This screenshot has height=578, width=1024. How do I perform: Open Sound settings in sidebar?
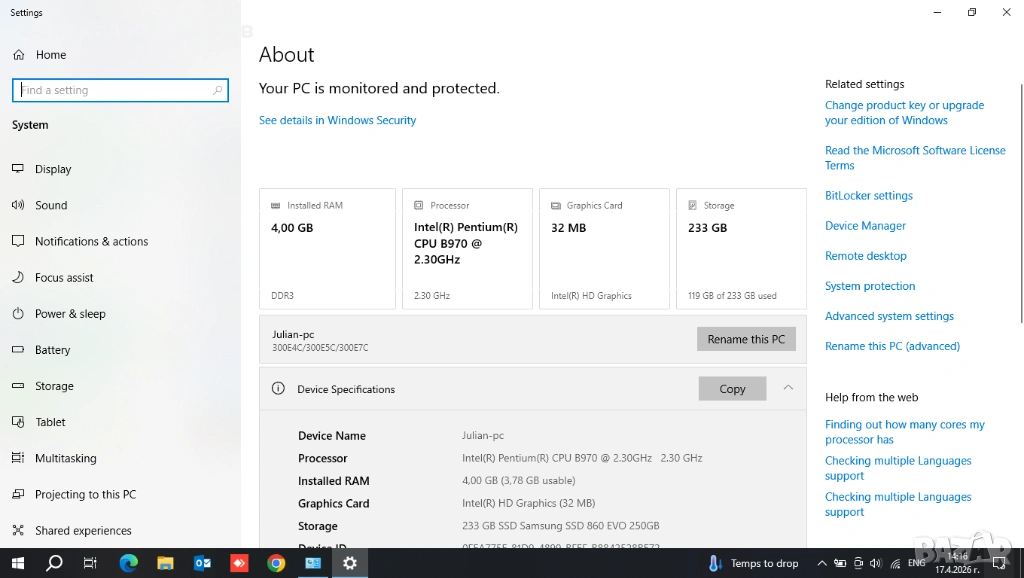point(51,205)
